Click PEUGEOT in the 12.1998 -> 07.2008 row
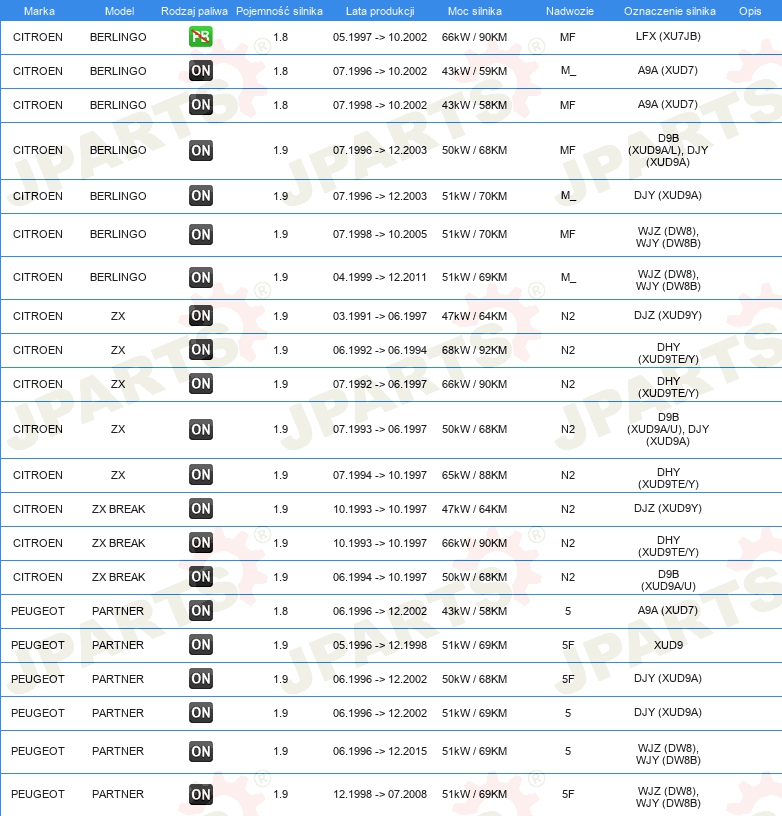782x816 pixels. click(x=38, y=794)
